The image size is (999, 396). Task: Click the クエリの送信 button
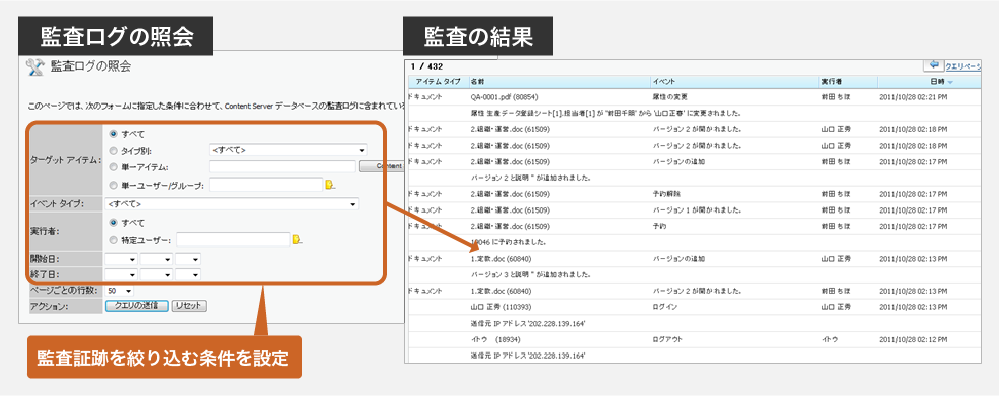136,306
